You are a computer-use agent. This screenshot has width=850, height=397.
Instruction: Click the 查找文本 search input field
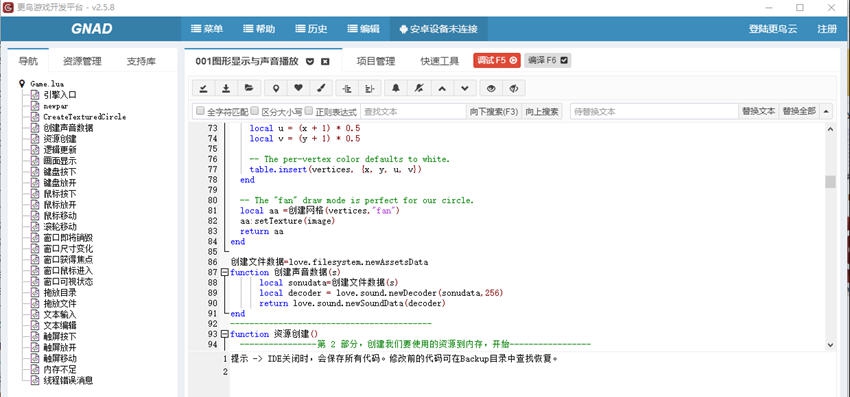pos(413,111)
